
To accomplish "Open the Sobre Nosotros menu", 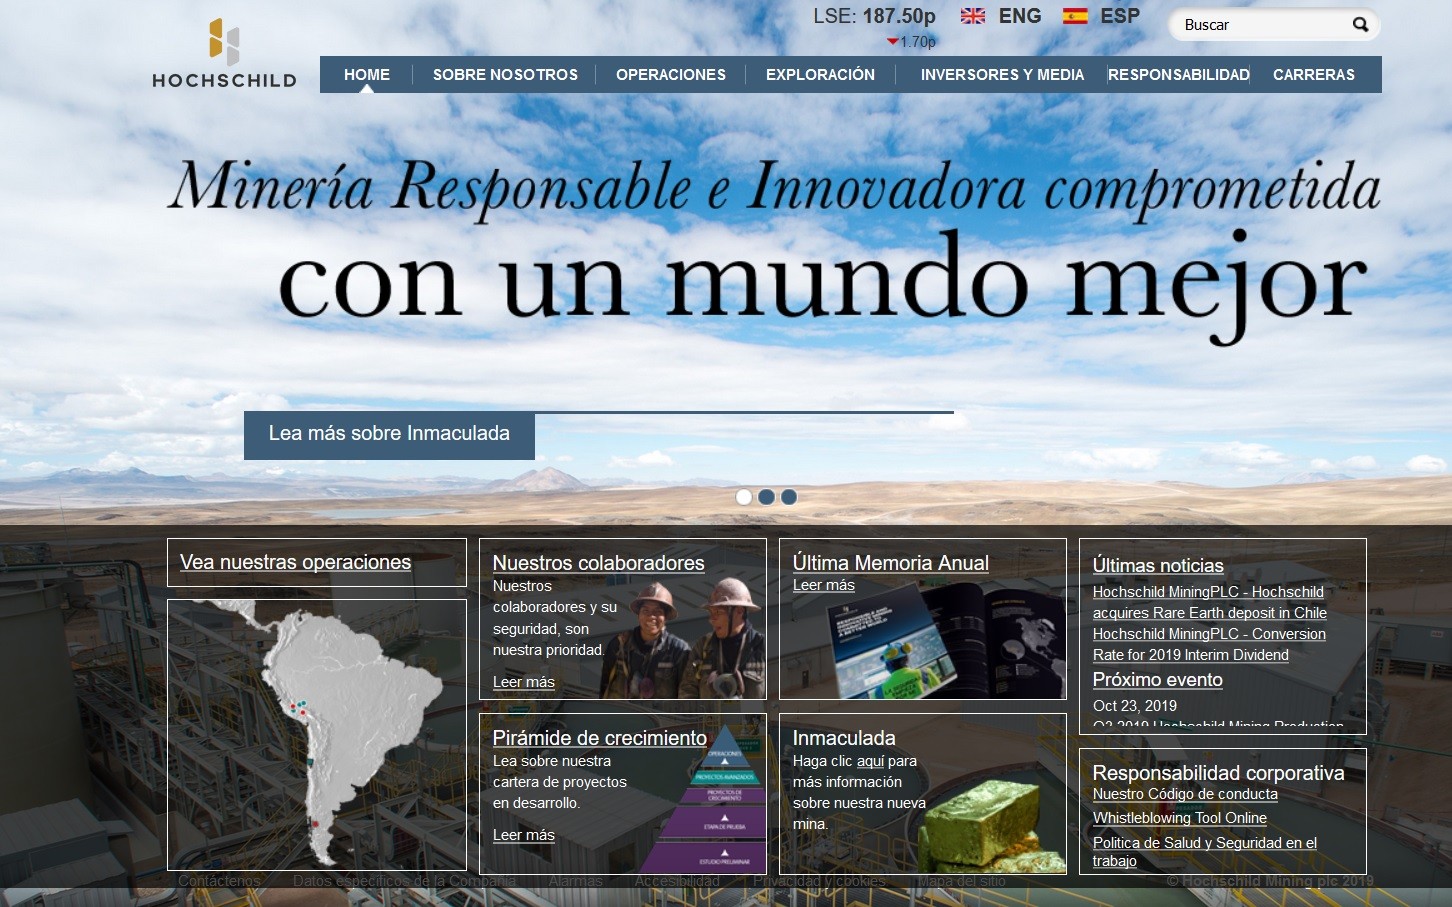I will coord(505,75).
